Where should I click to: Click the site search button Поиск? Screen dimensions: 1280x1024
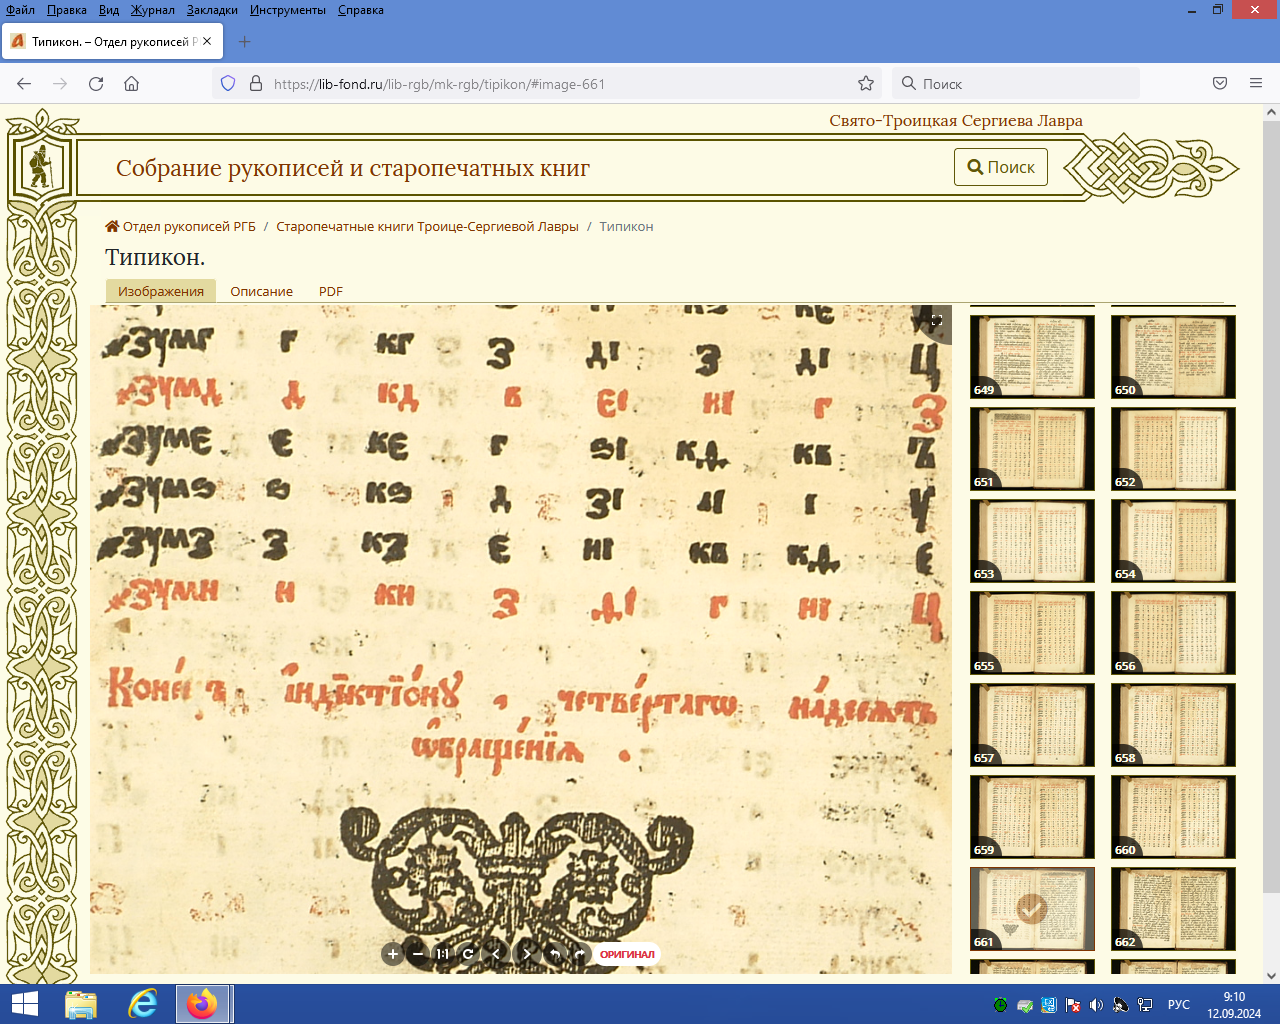1001,167
